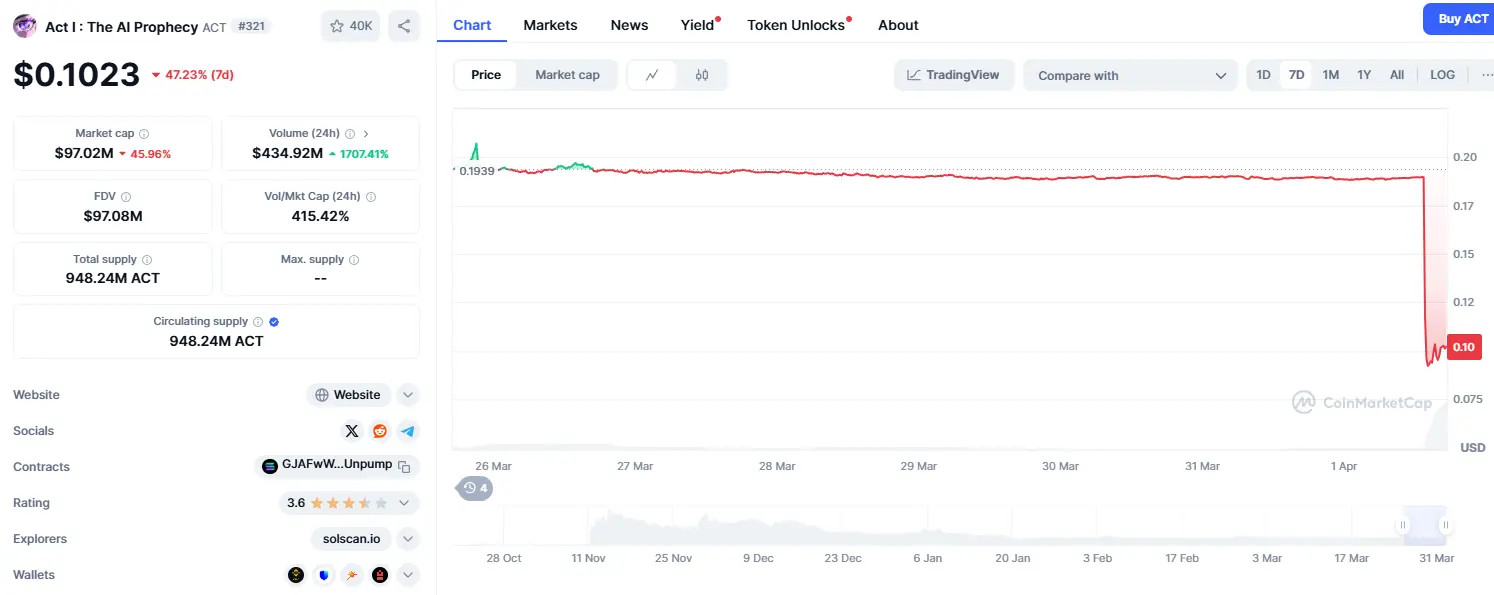Screen dimensions: 1494x595
Task: Click the left handle of range slider
Action: click(1403, 525)
